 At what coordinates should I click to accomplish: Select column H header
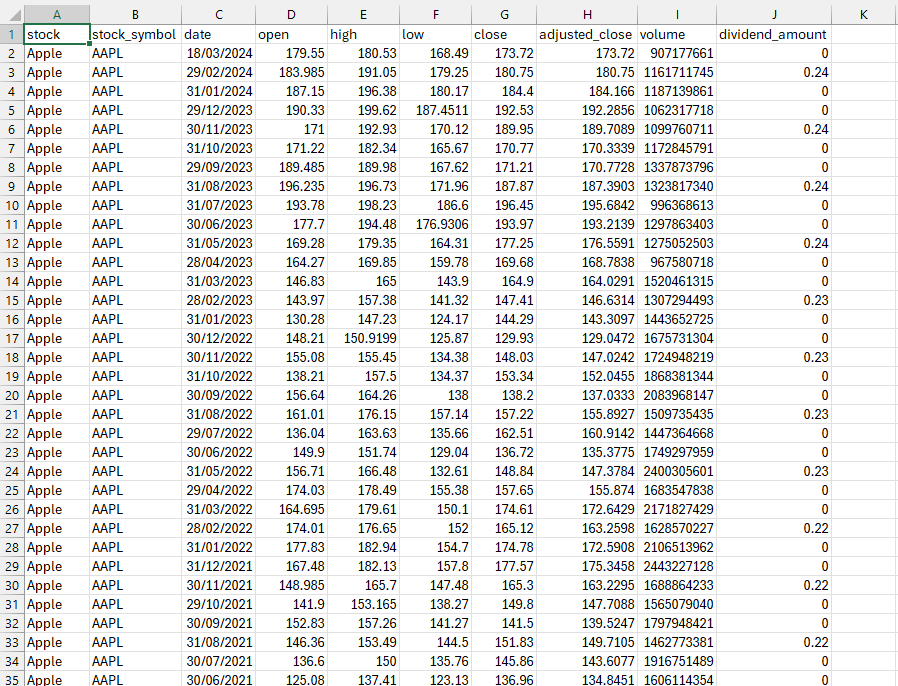pyautogui.click(x=587, y=15)
